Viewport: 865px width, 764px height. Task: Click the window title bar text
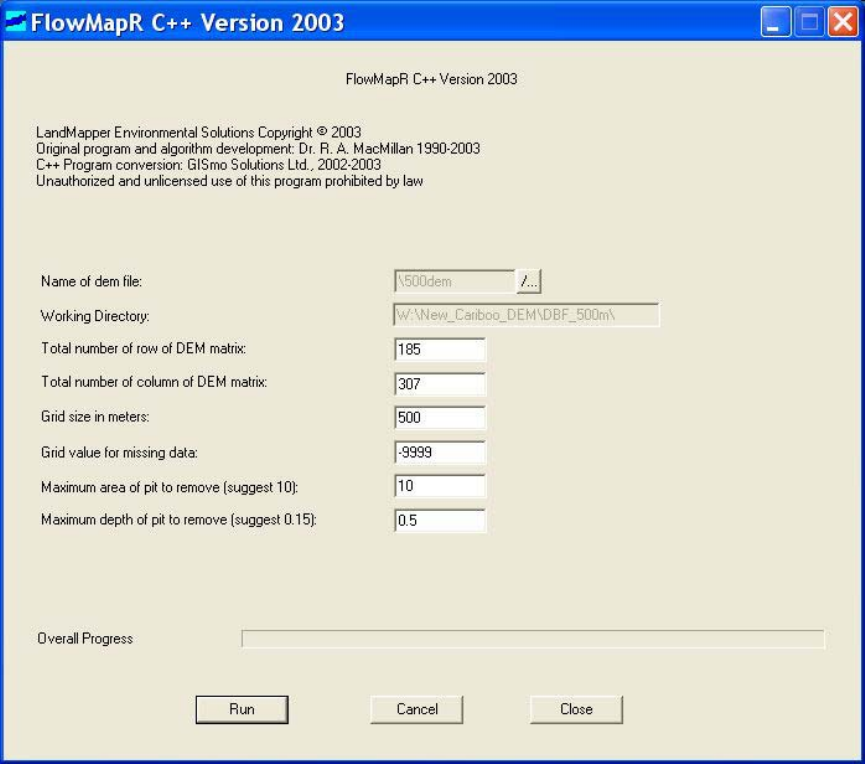pos(188,23)
